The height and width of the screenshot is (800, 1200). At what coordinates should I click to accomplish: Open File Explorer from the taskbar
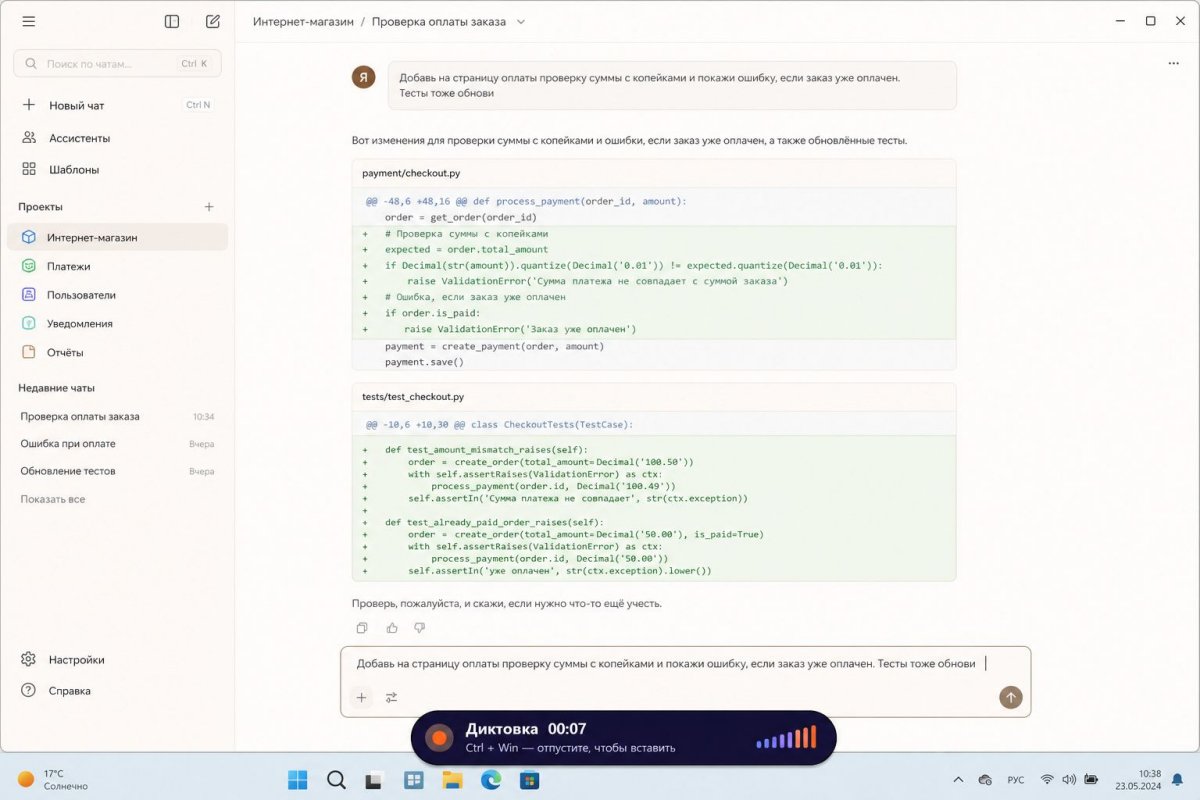click(452, 779)
